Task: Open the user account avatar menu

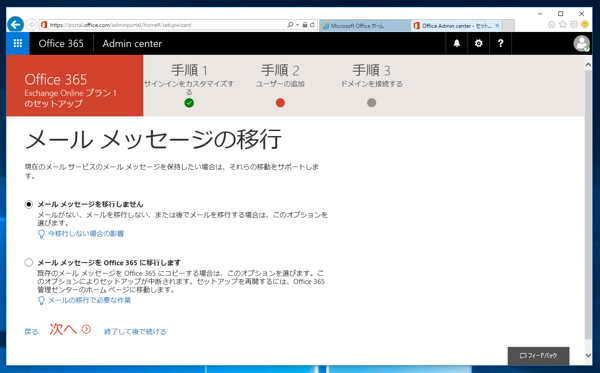Action: pos(581,43)
